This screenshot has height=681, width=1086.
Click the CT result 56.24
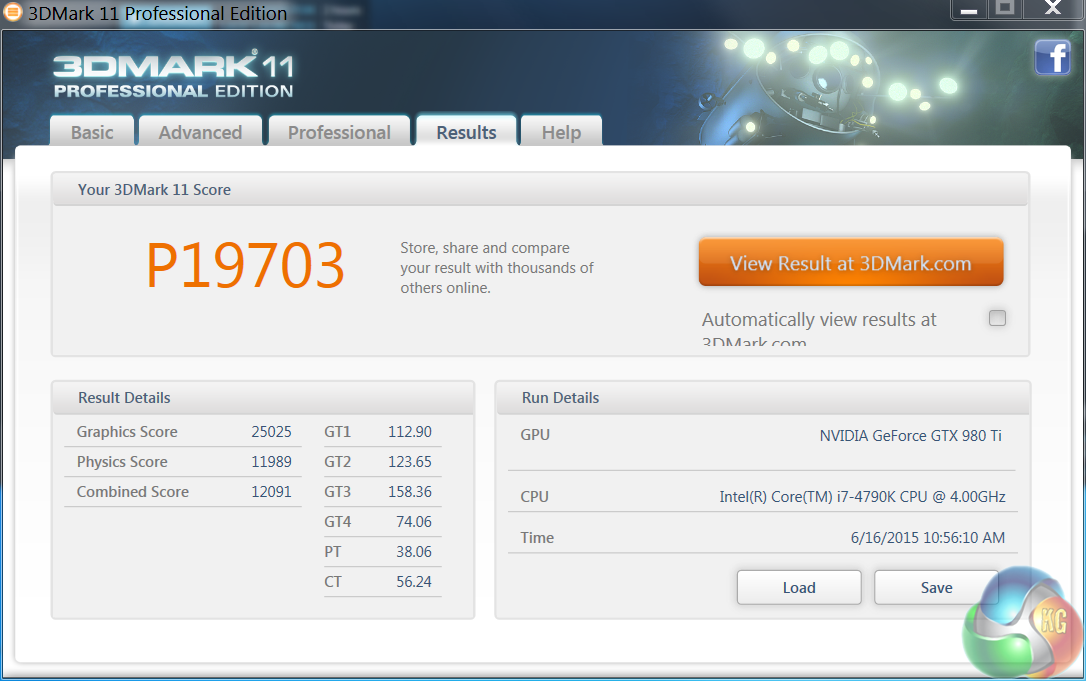coord(413,581)
